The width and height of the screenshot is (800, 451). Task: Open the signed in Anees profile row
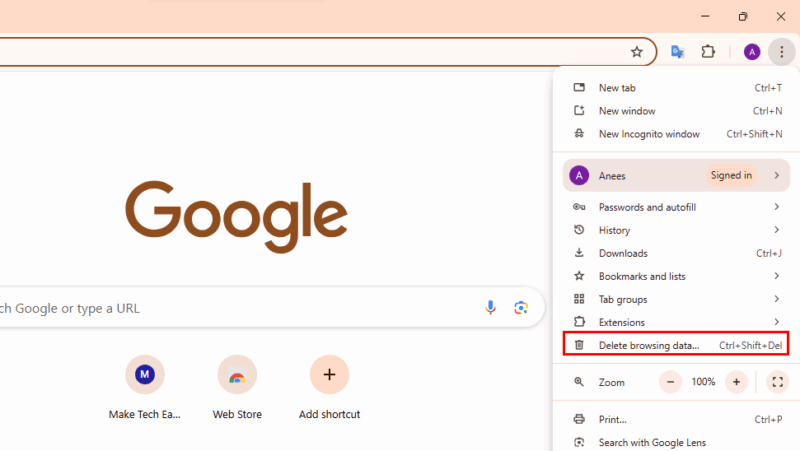675,176
